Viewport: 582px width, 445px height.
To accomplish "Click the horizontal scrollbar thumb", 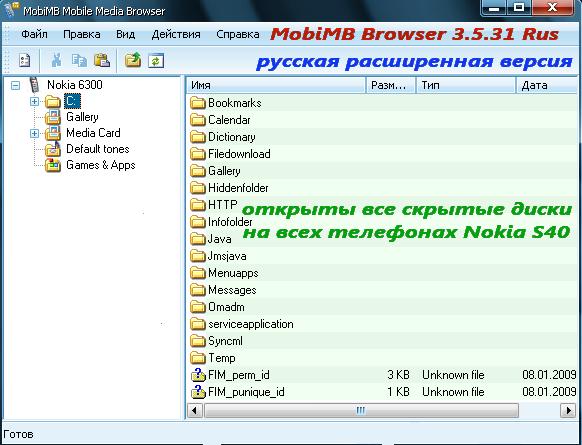I will (x=361, y=410).
